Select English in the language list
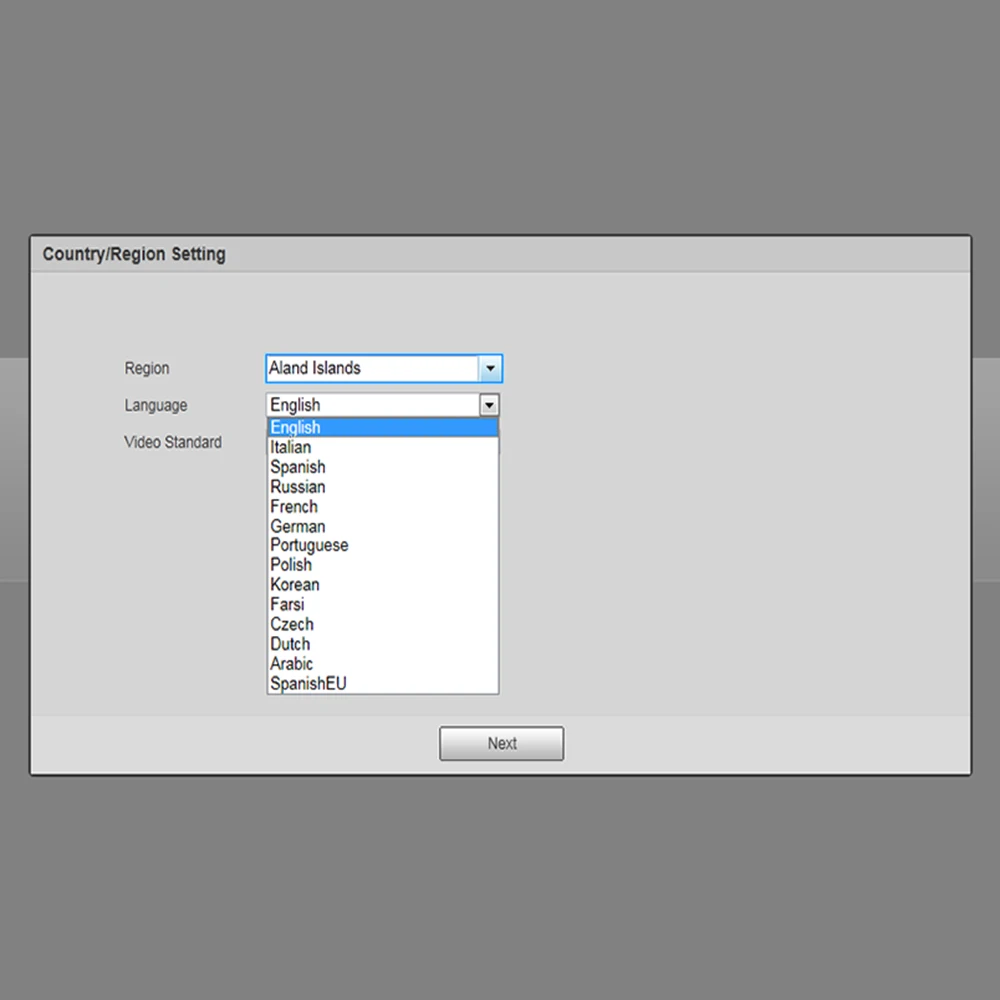The height and width of the screenshot is (1000, 1000). tap(383, 427)
